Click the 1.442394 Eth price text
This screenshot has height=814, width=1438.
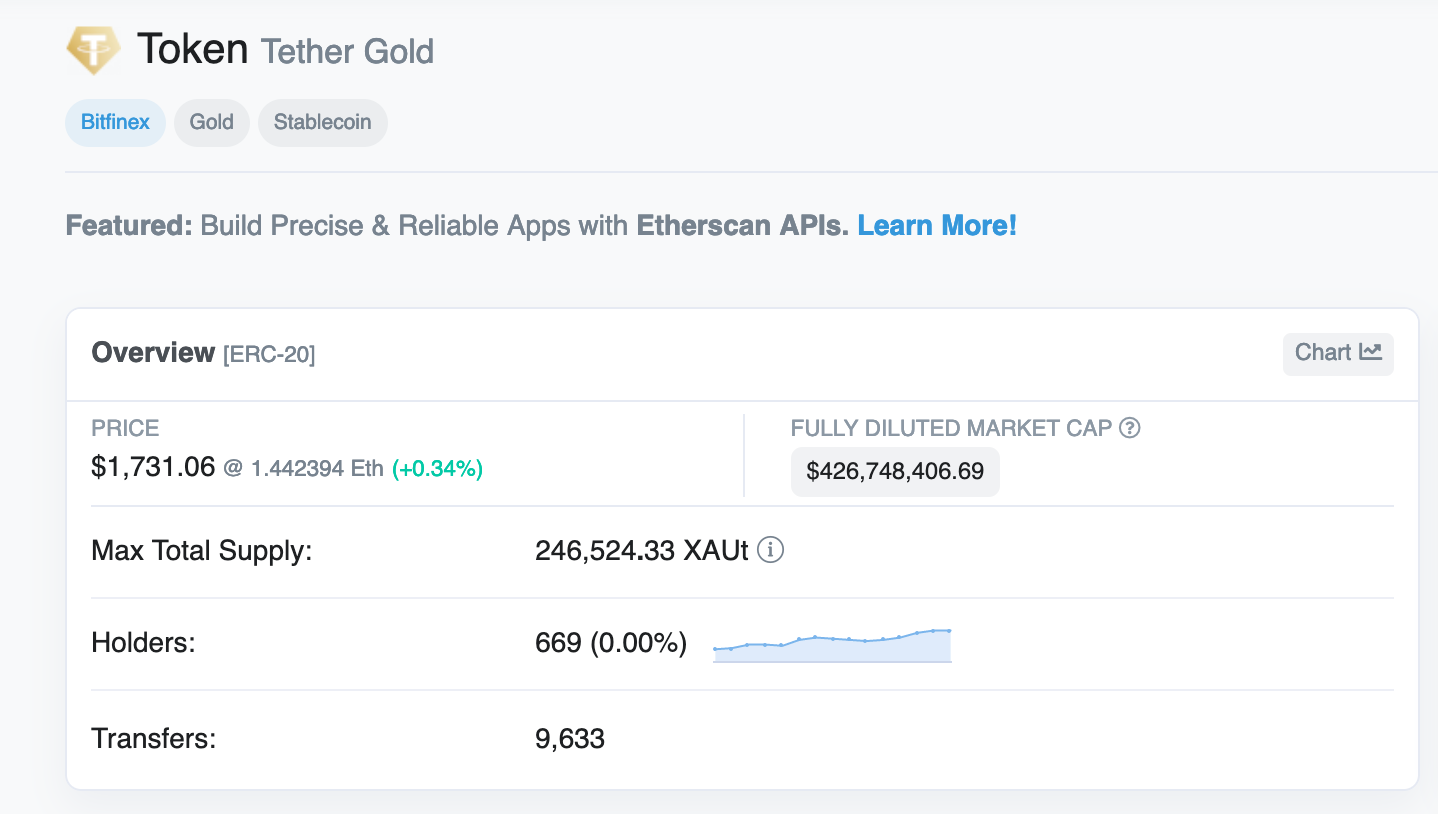pyautogui.click(x=317, y=468)
